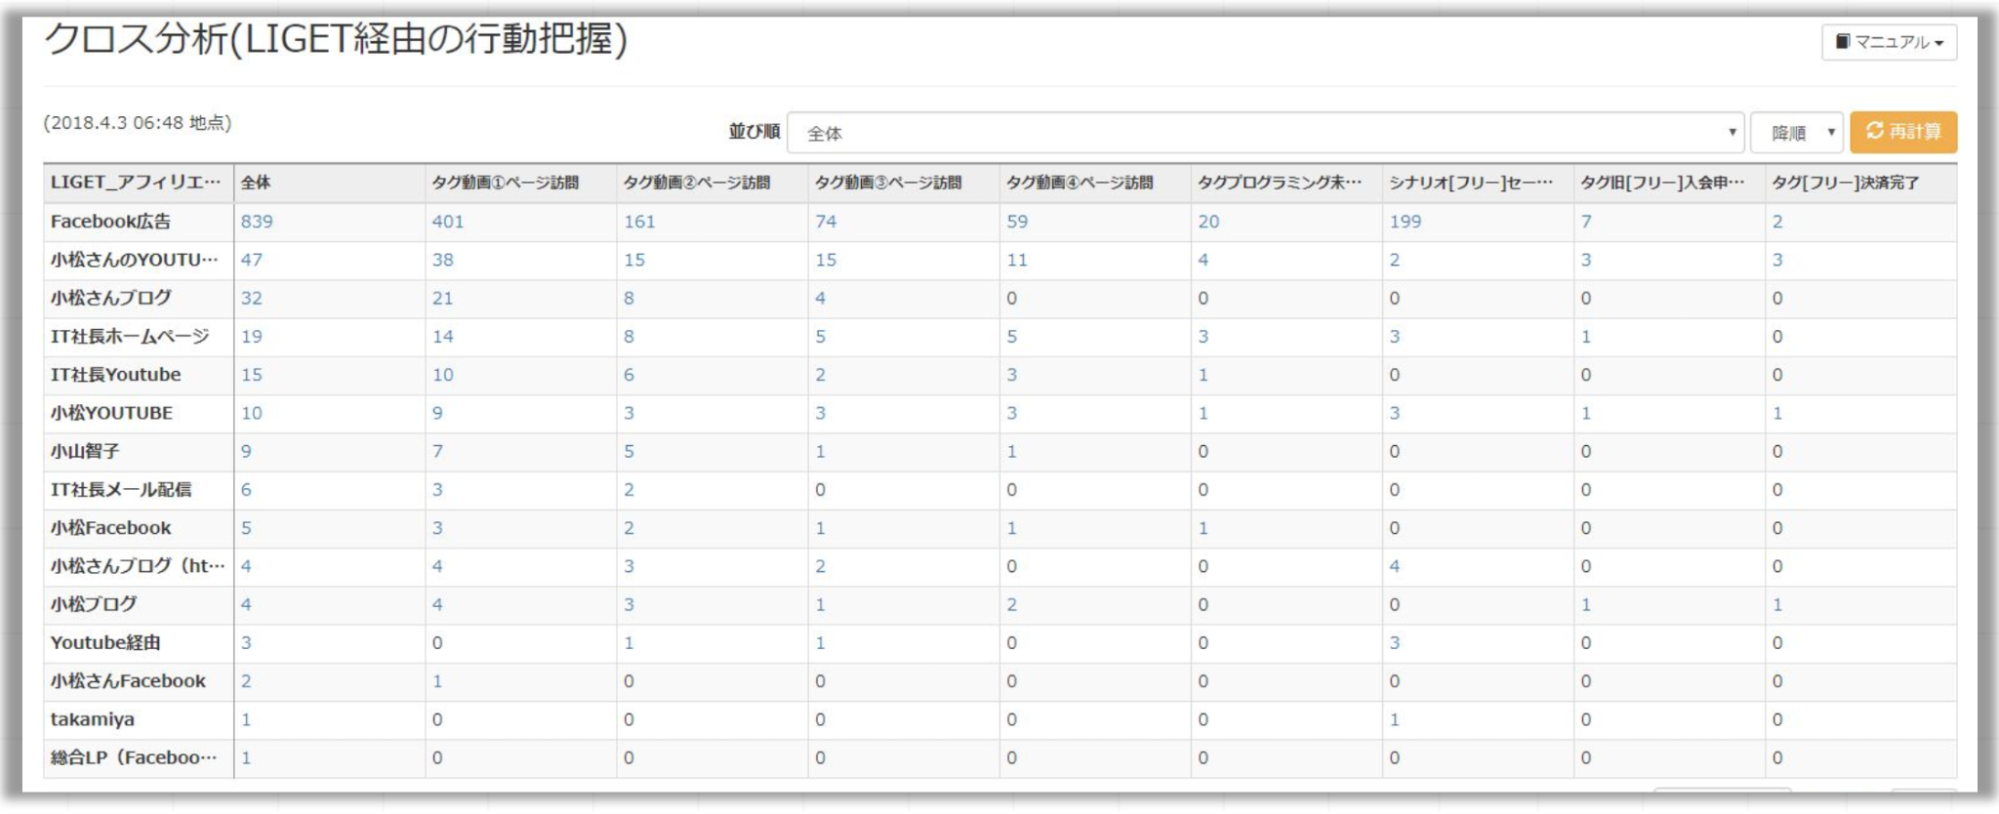Screen dimensions: 1999x814
Task: Click the refresh icon in 再計算 button
Action: pyautogui.click(x=1874, y=131)
